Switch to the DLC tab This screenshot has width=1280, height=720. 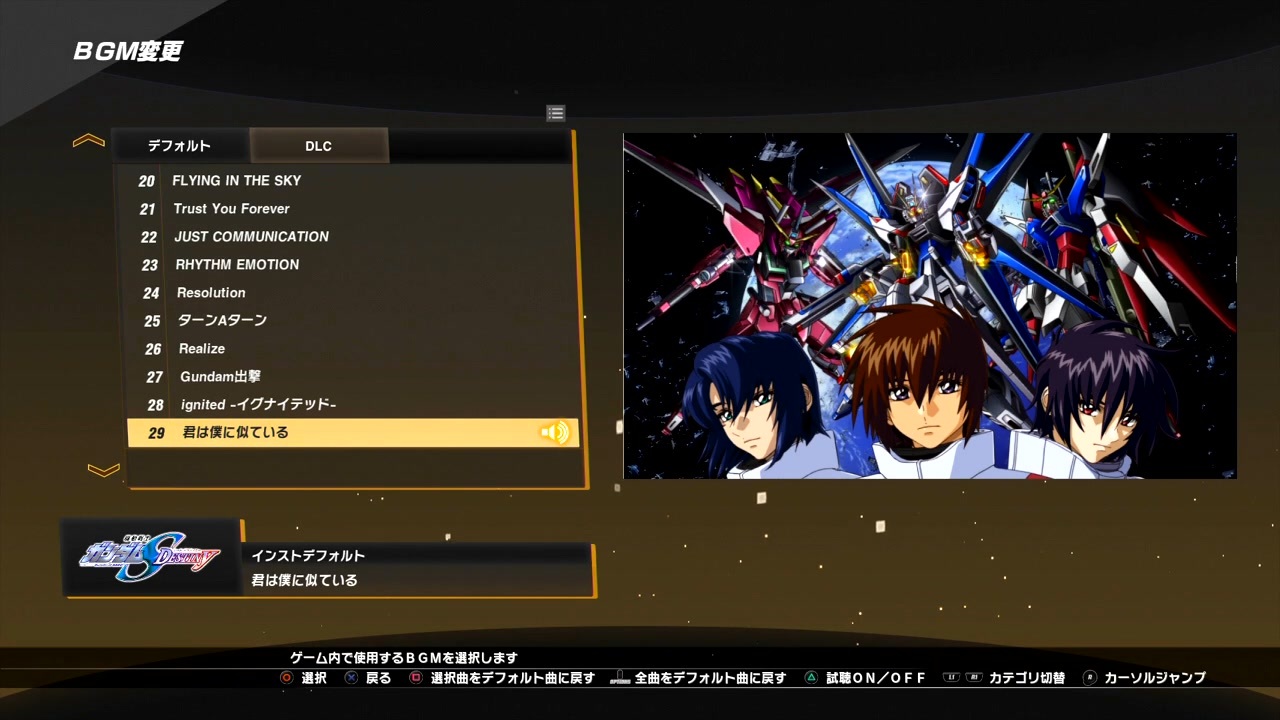point(319,146)
